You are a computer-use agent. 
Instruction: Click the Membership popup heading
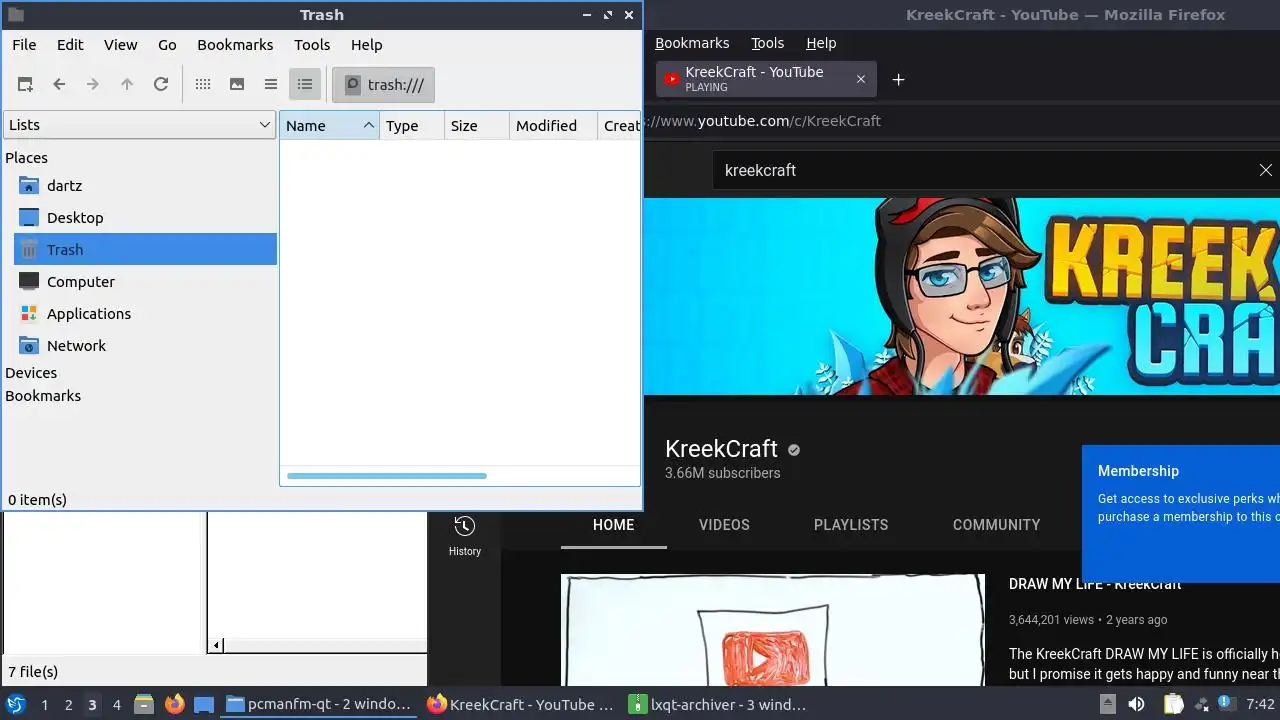(x=1138, y=471)
